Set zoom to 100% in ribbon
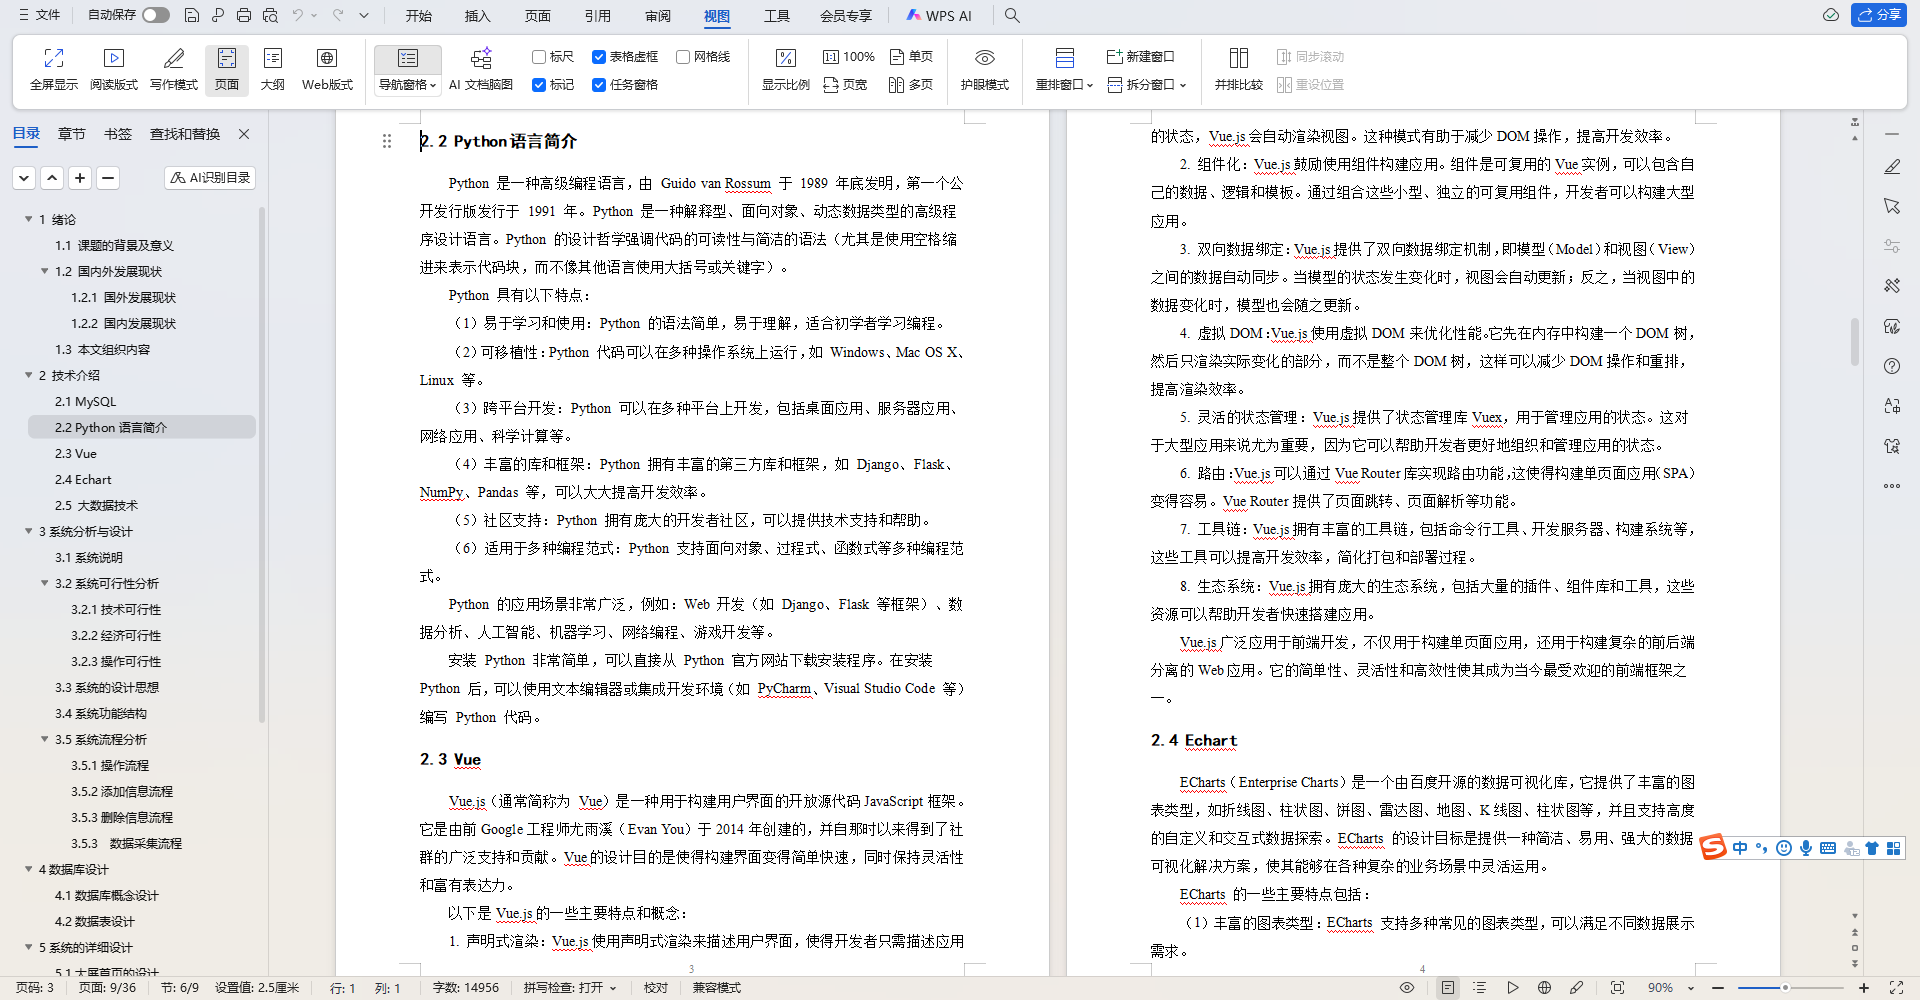This screenshot has height=1000, width=1920. 849,57
